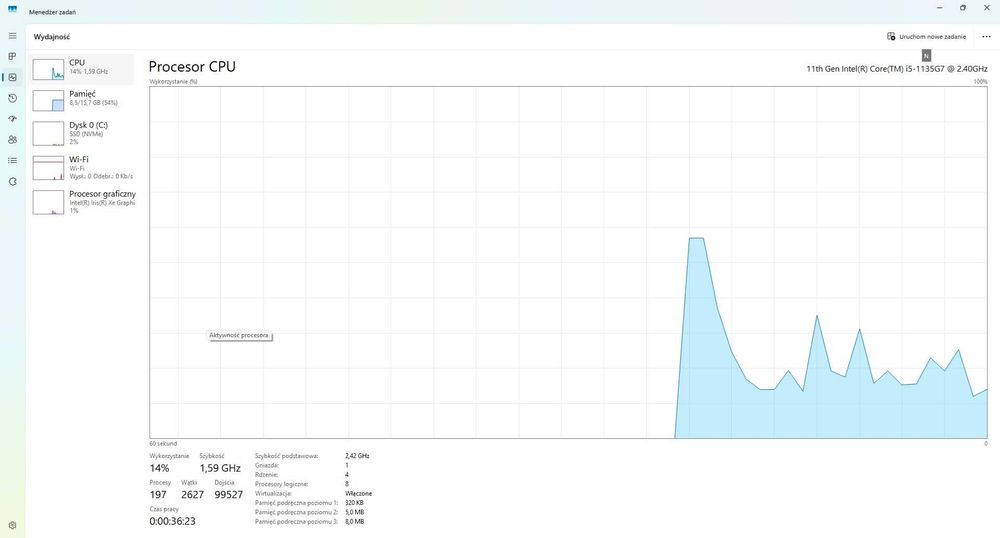This screenshot has width=1000, height=538.
Task: Select the Procesor graficzny GPU item
Action: [82, 202]
